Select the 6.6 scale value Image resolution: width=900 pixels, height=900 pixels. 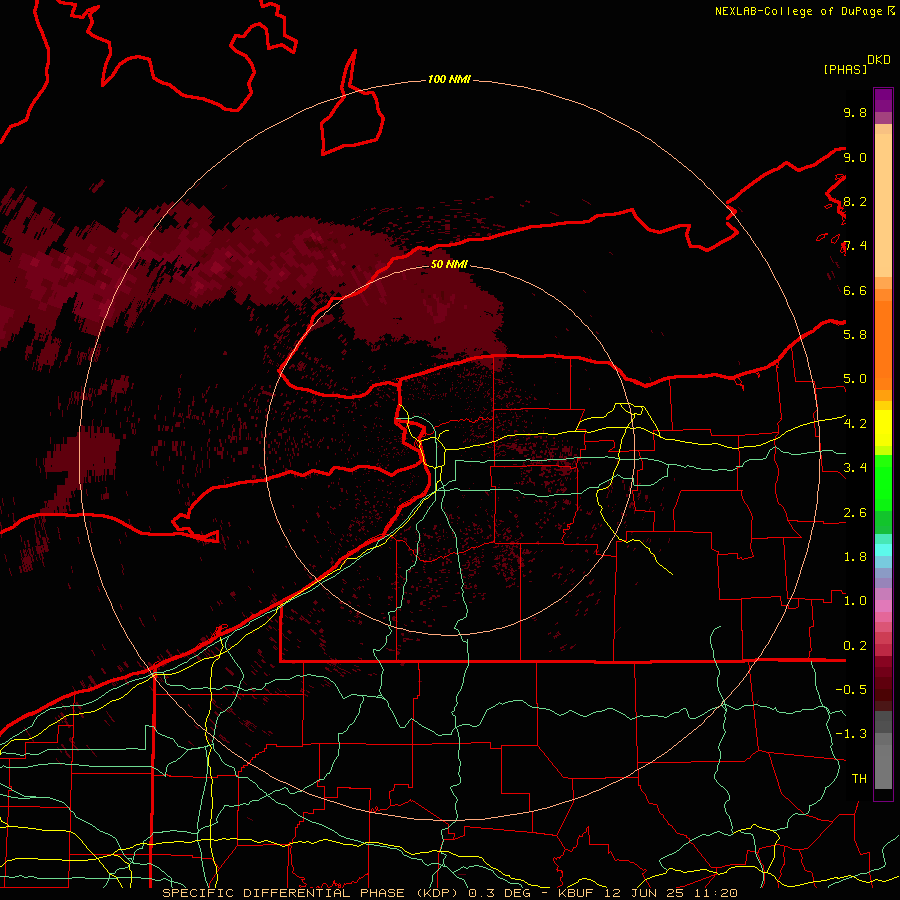tap(855, 290)
